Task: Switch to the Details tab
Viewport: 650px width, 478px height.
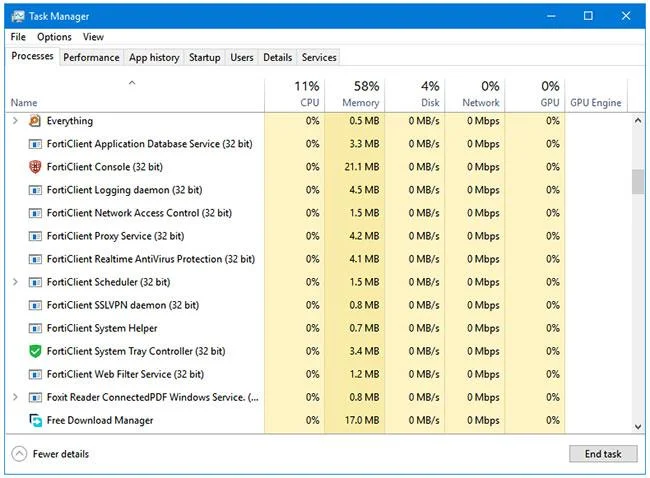Action: coord(277,57)
